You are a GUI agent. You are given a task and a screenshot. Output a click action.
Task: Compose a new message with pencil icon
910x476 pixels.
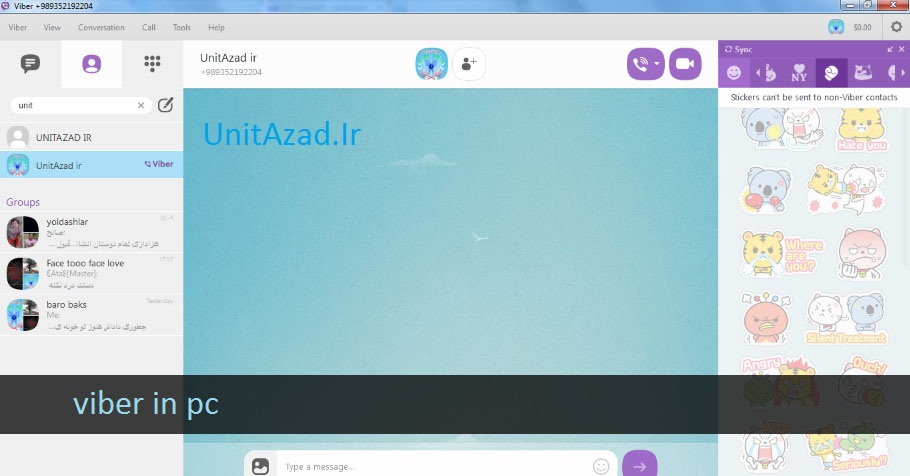tap(165, 104)
